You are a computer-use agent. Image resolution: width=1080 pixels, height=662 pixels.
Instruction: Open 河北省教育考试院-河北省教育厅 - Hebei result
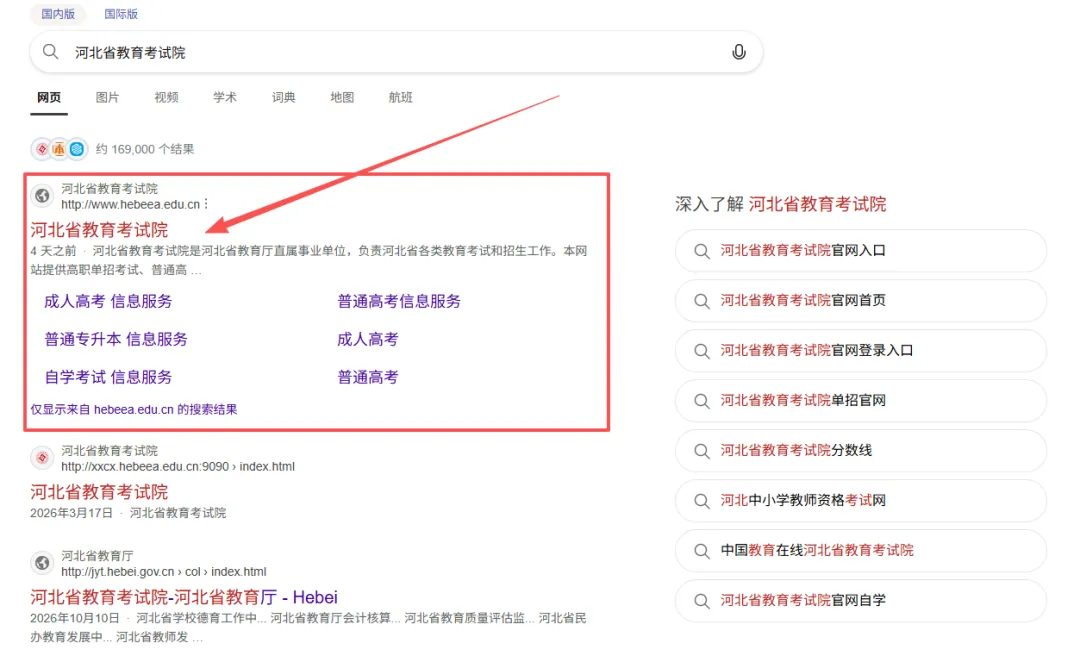pyautogui.click(x=184, y=597)
